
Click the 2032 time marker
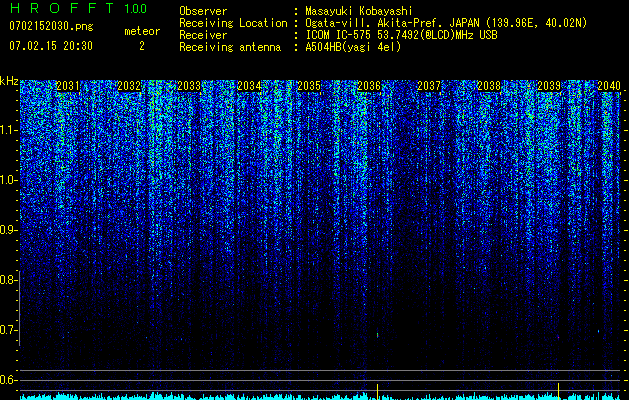[x=129, y=86]
